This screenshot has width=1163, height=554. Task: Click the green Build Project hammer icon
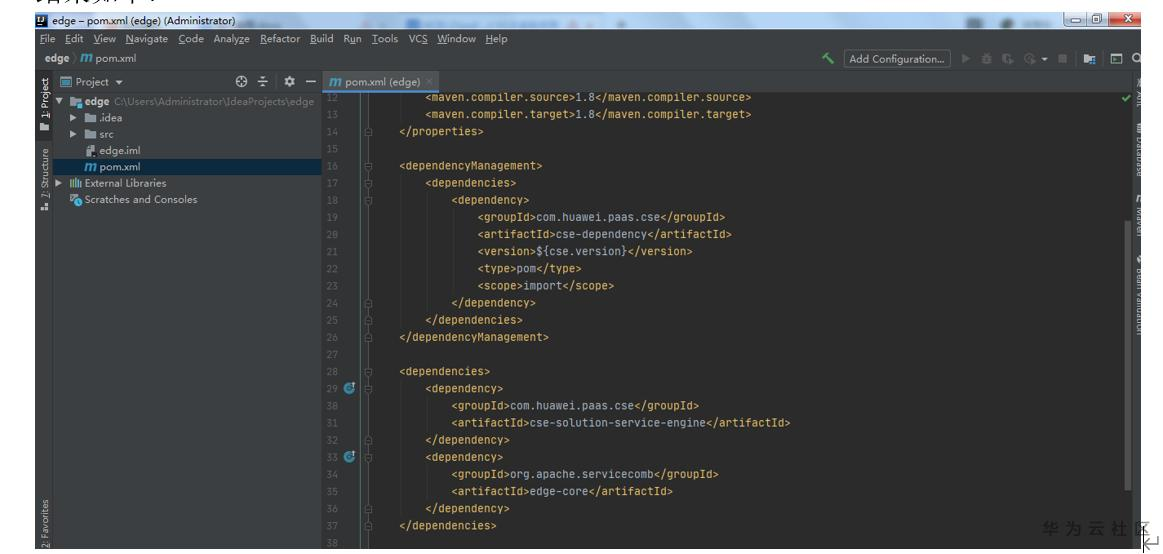[829, 59]
